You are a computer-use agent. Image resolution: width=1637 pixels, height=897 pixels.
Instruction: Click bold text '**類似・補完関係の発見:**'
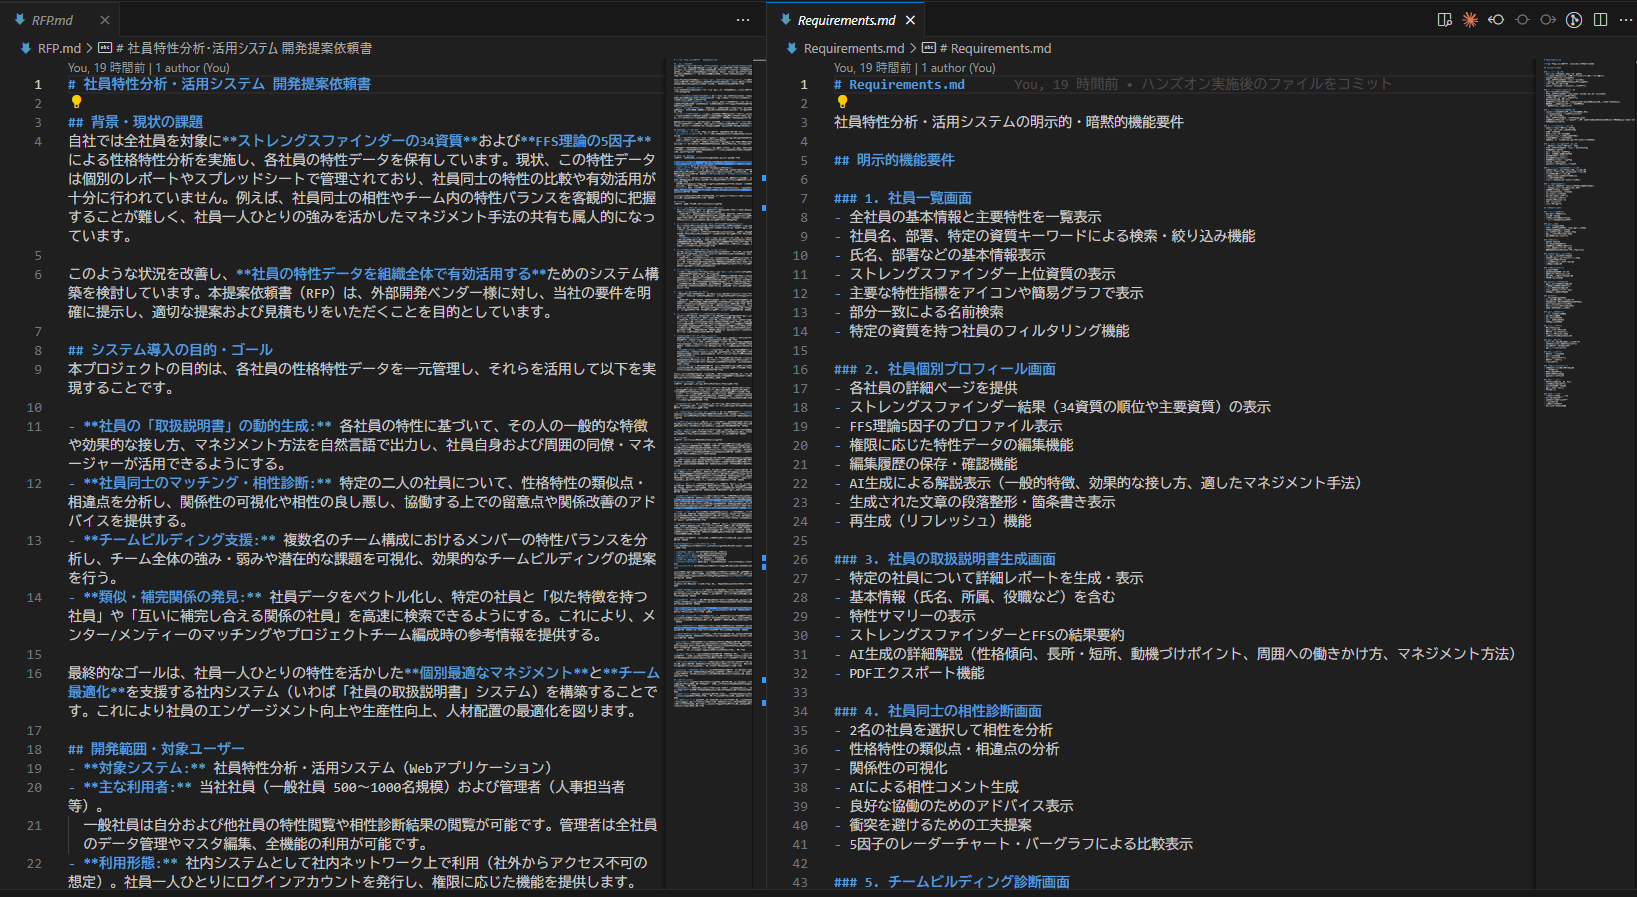(x=172, y=597)
